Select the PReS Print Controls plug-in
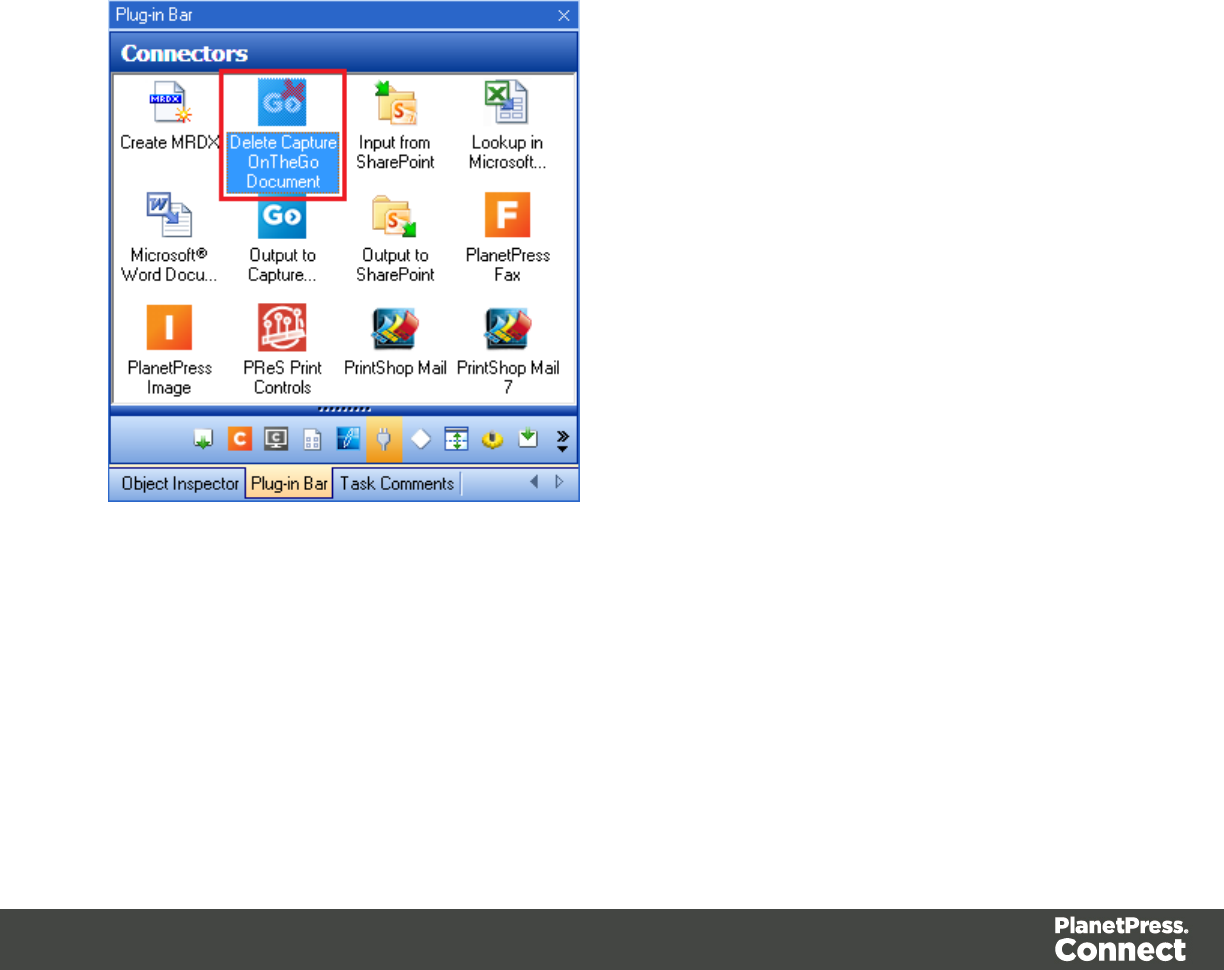 pos(282,351)
